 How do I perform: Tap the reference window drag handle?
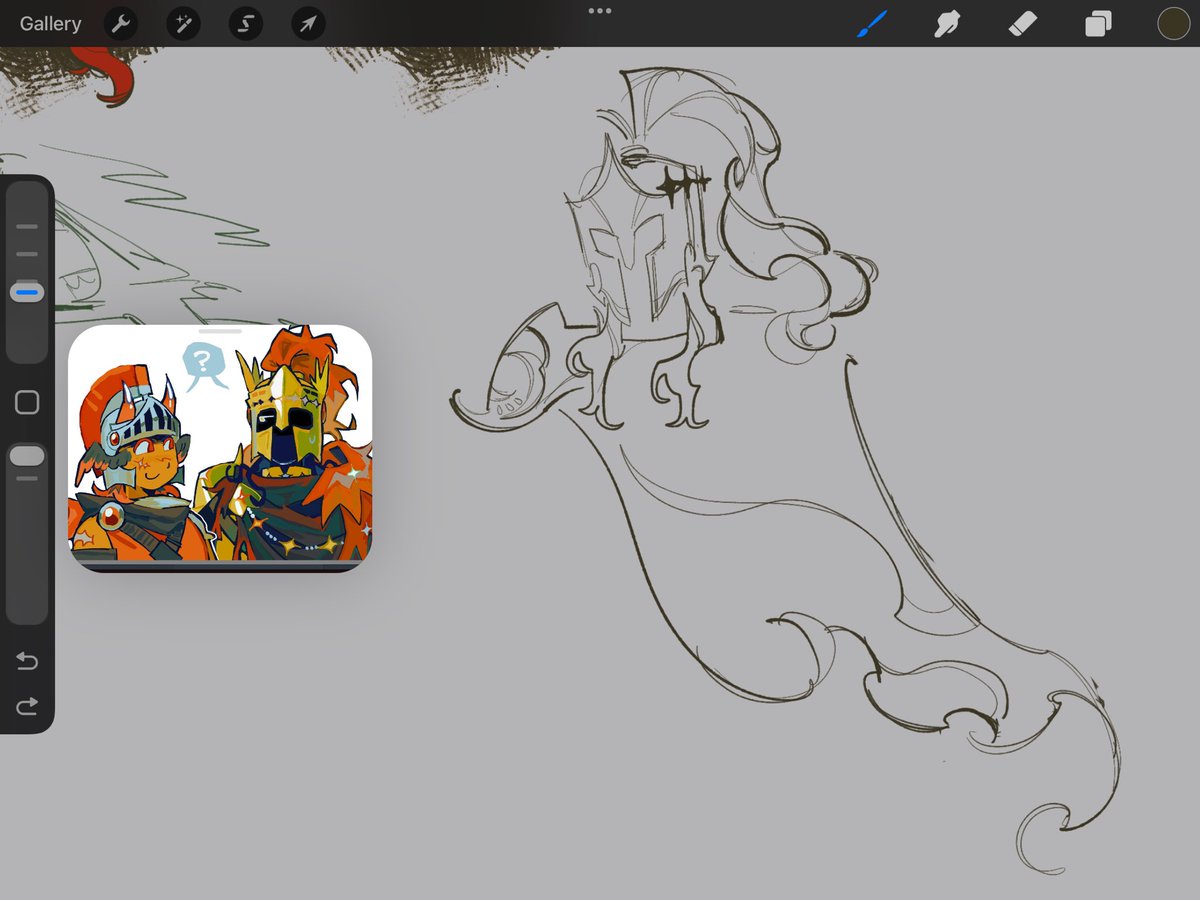[x=220, y=330]
